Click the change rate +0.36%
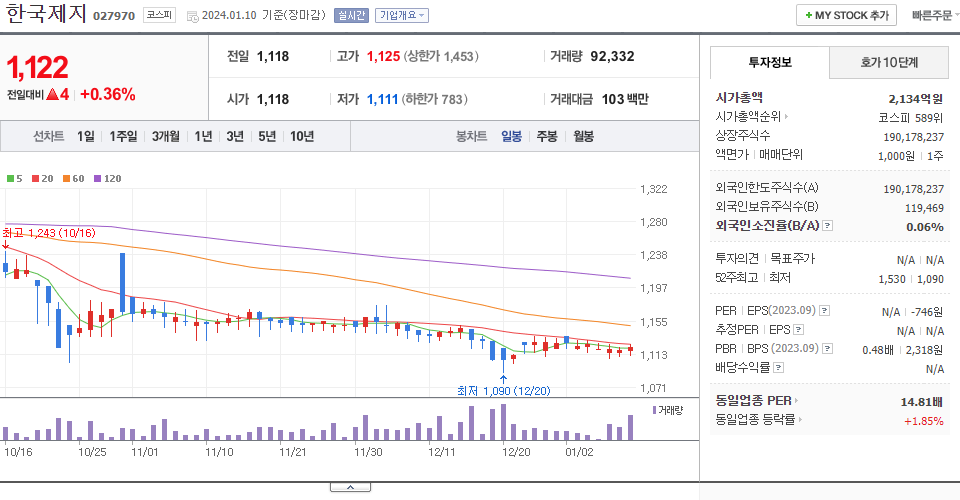The image size is (960, 500). tap(108, 94)
